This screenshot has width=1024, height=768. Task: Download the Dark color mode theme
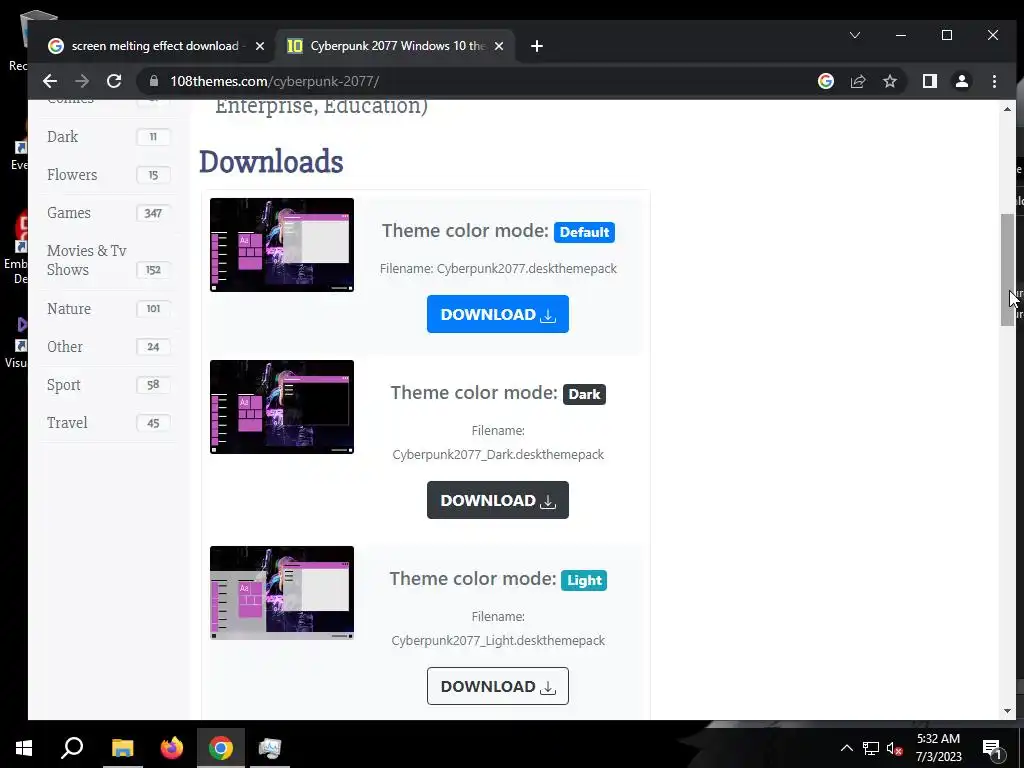[498, 500]
